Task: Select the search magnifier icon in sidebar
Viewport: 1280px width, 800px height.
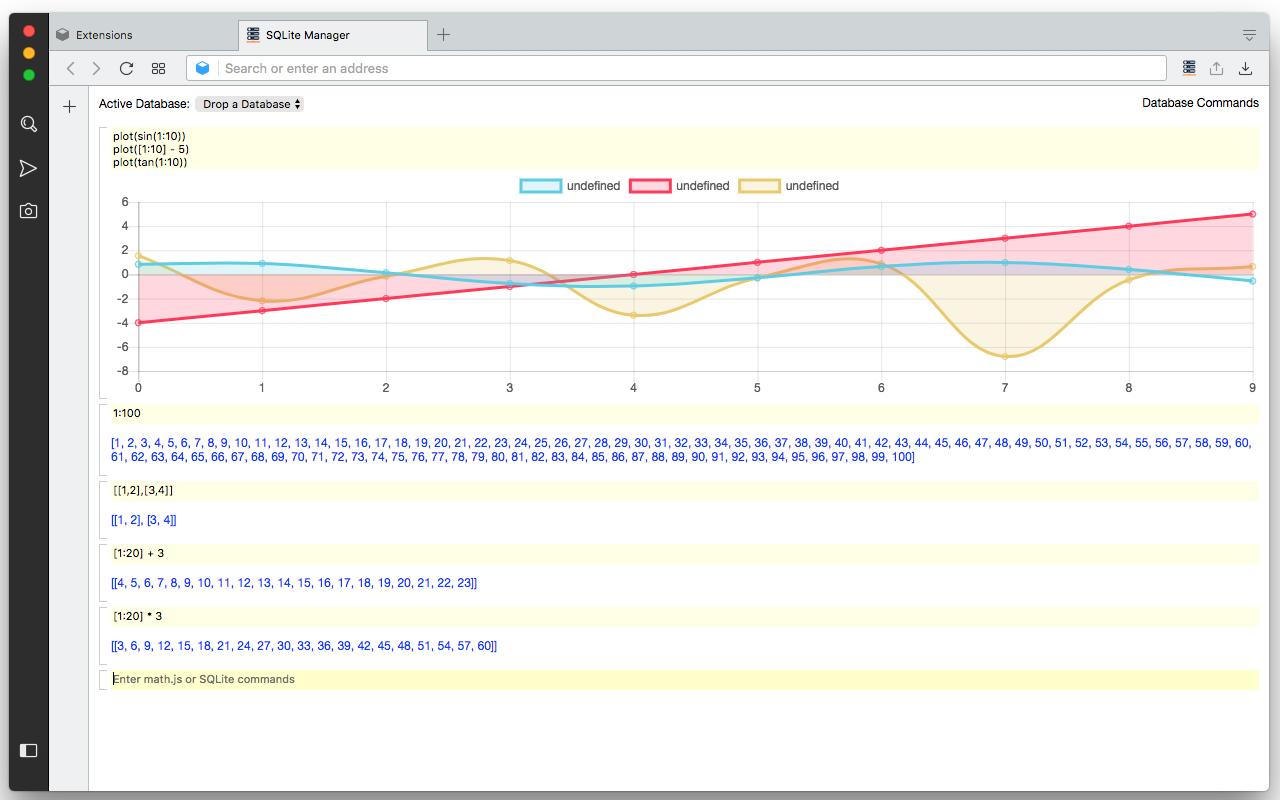Action: (x=28, y=123)
